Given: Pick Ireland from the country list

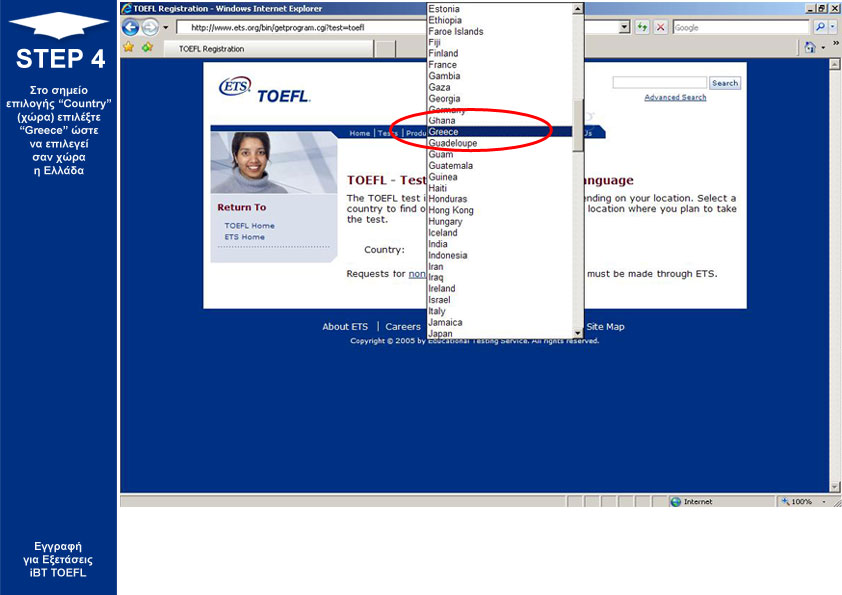Looking at the screenshot, I should point(499,288).
